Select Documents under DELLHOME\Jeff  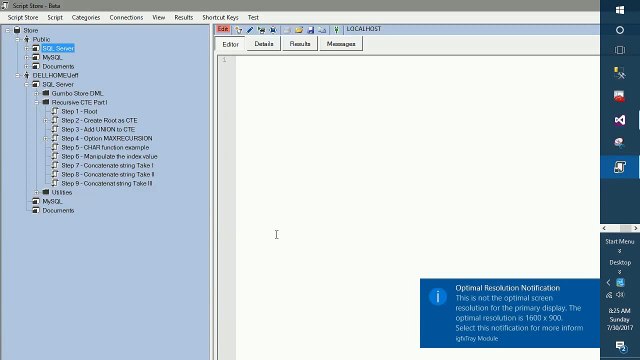tap(58, 210)
